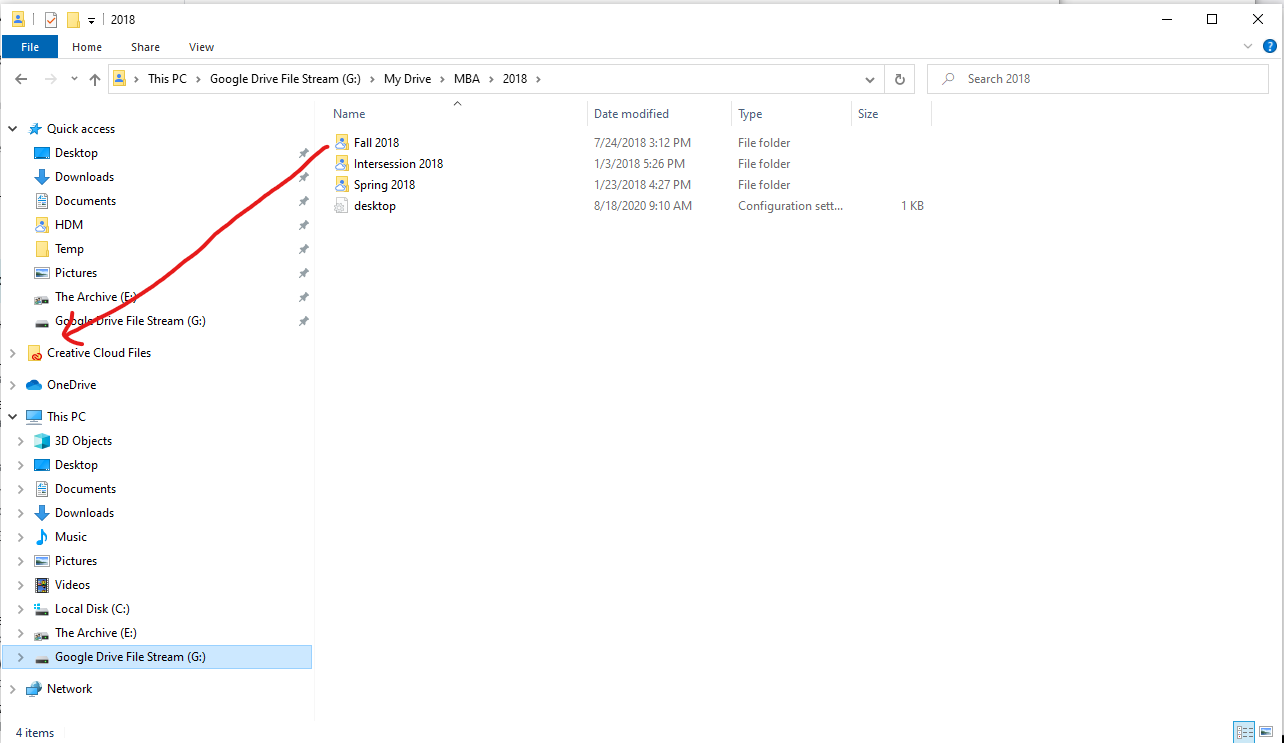
Task: Open The Archive (E:) under Quick access
Action: point(97,297)
